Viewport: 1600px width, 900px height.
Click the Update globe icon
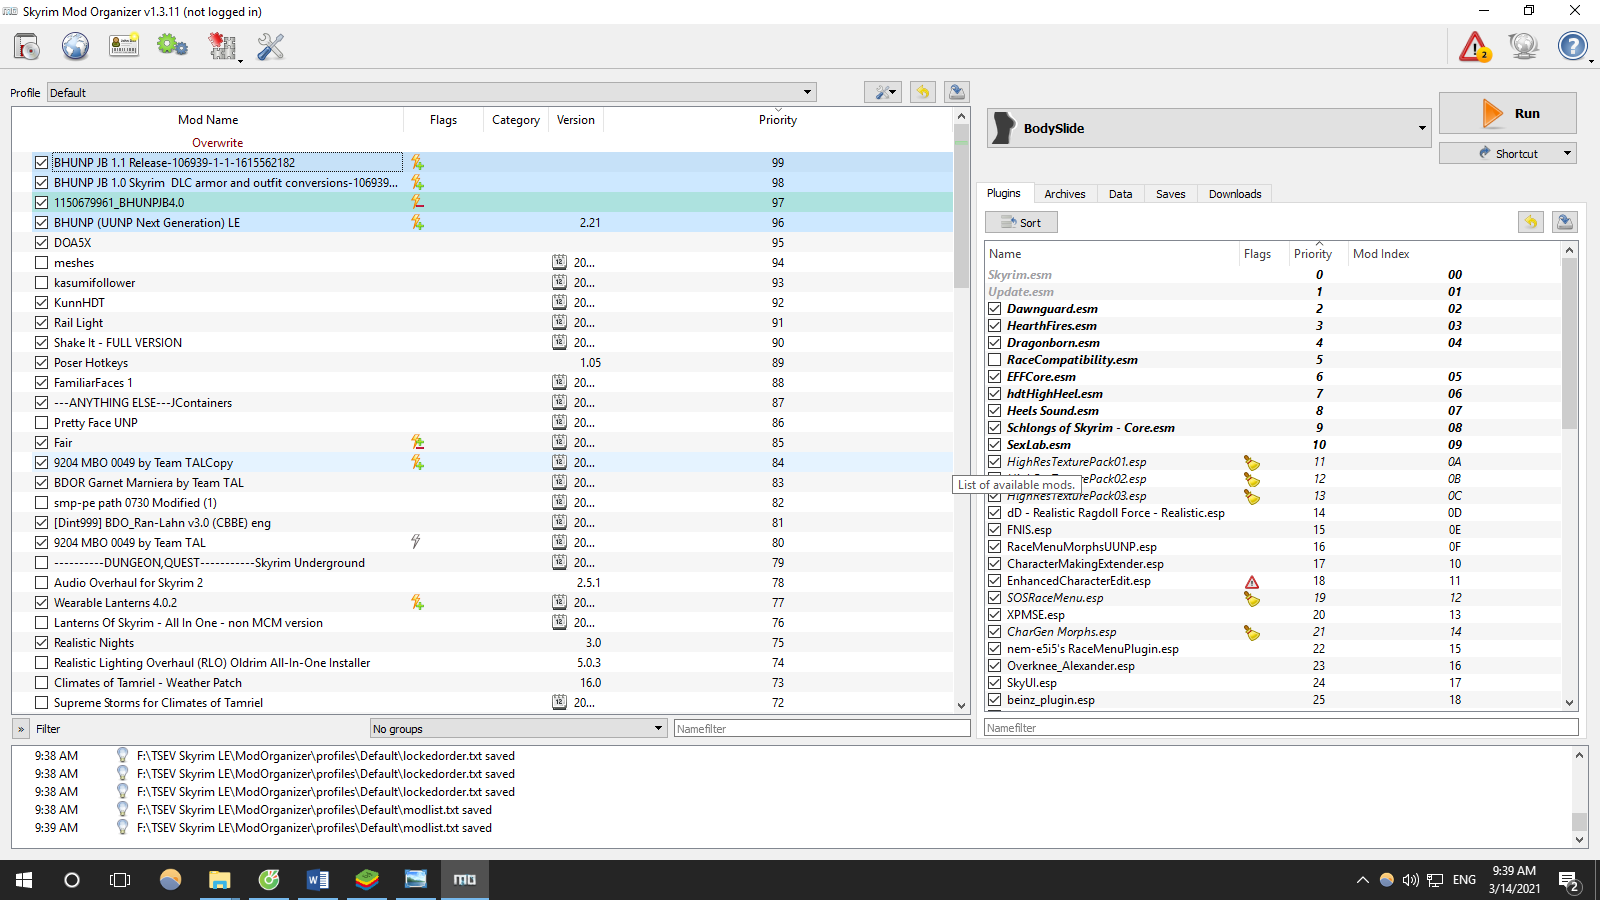pos(1524,46)
